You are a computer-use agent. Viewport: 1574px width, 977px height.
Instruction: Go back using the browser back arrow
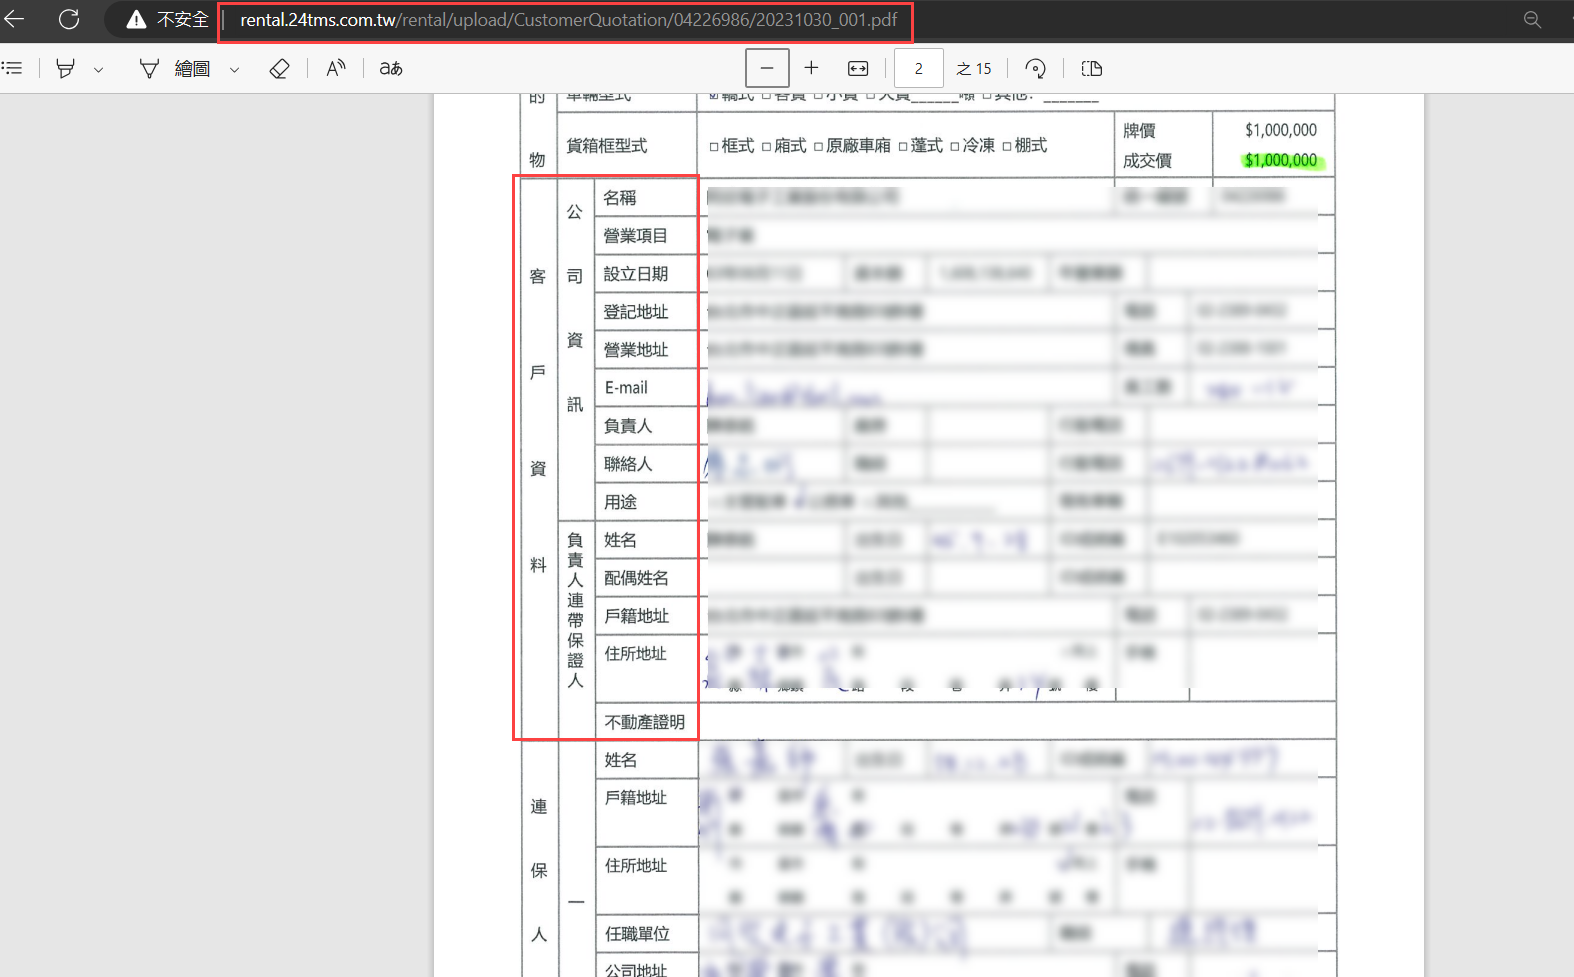14,19
